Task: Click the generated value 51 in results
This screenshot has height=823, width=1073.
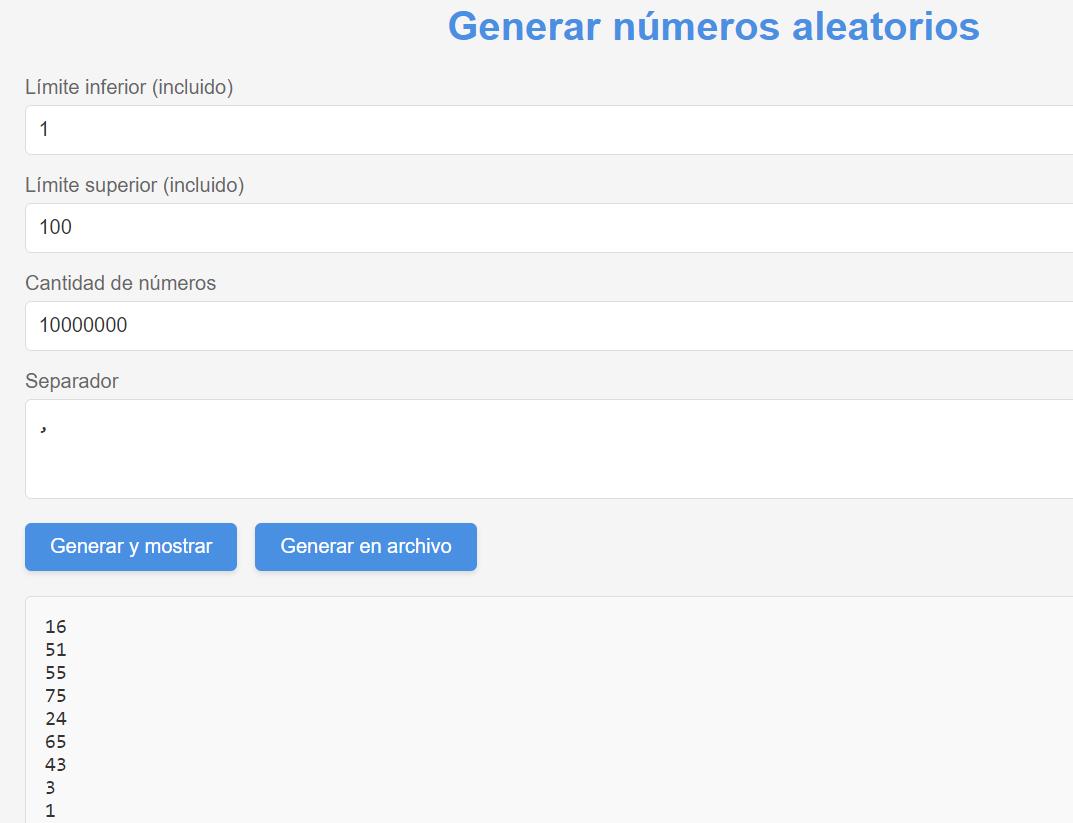Action: coord(56,650)
